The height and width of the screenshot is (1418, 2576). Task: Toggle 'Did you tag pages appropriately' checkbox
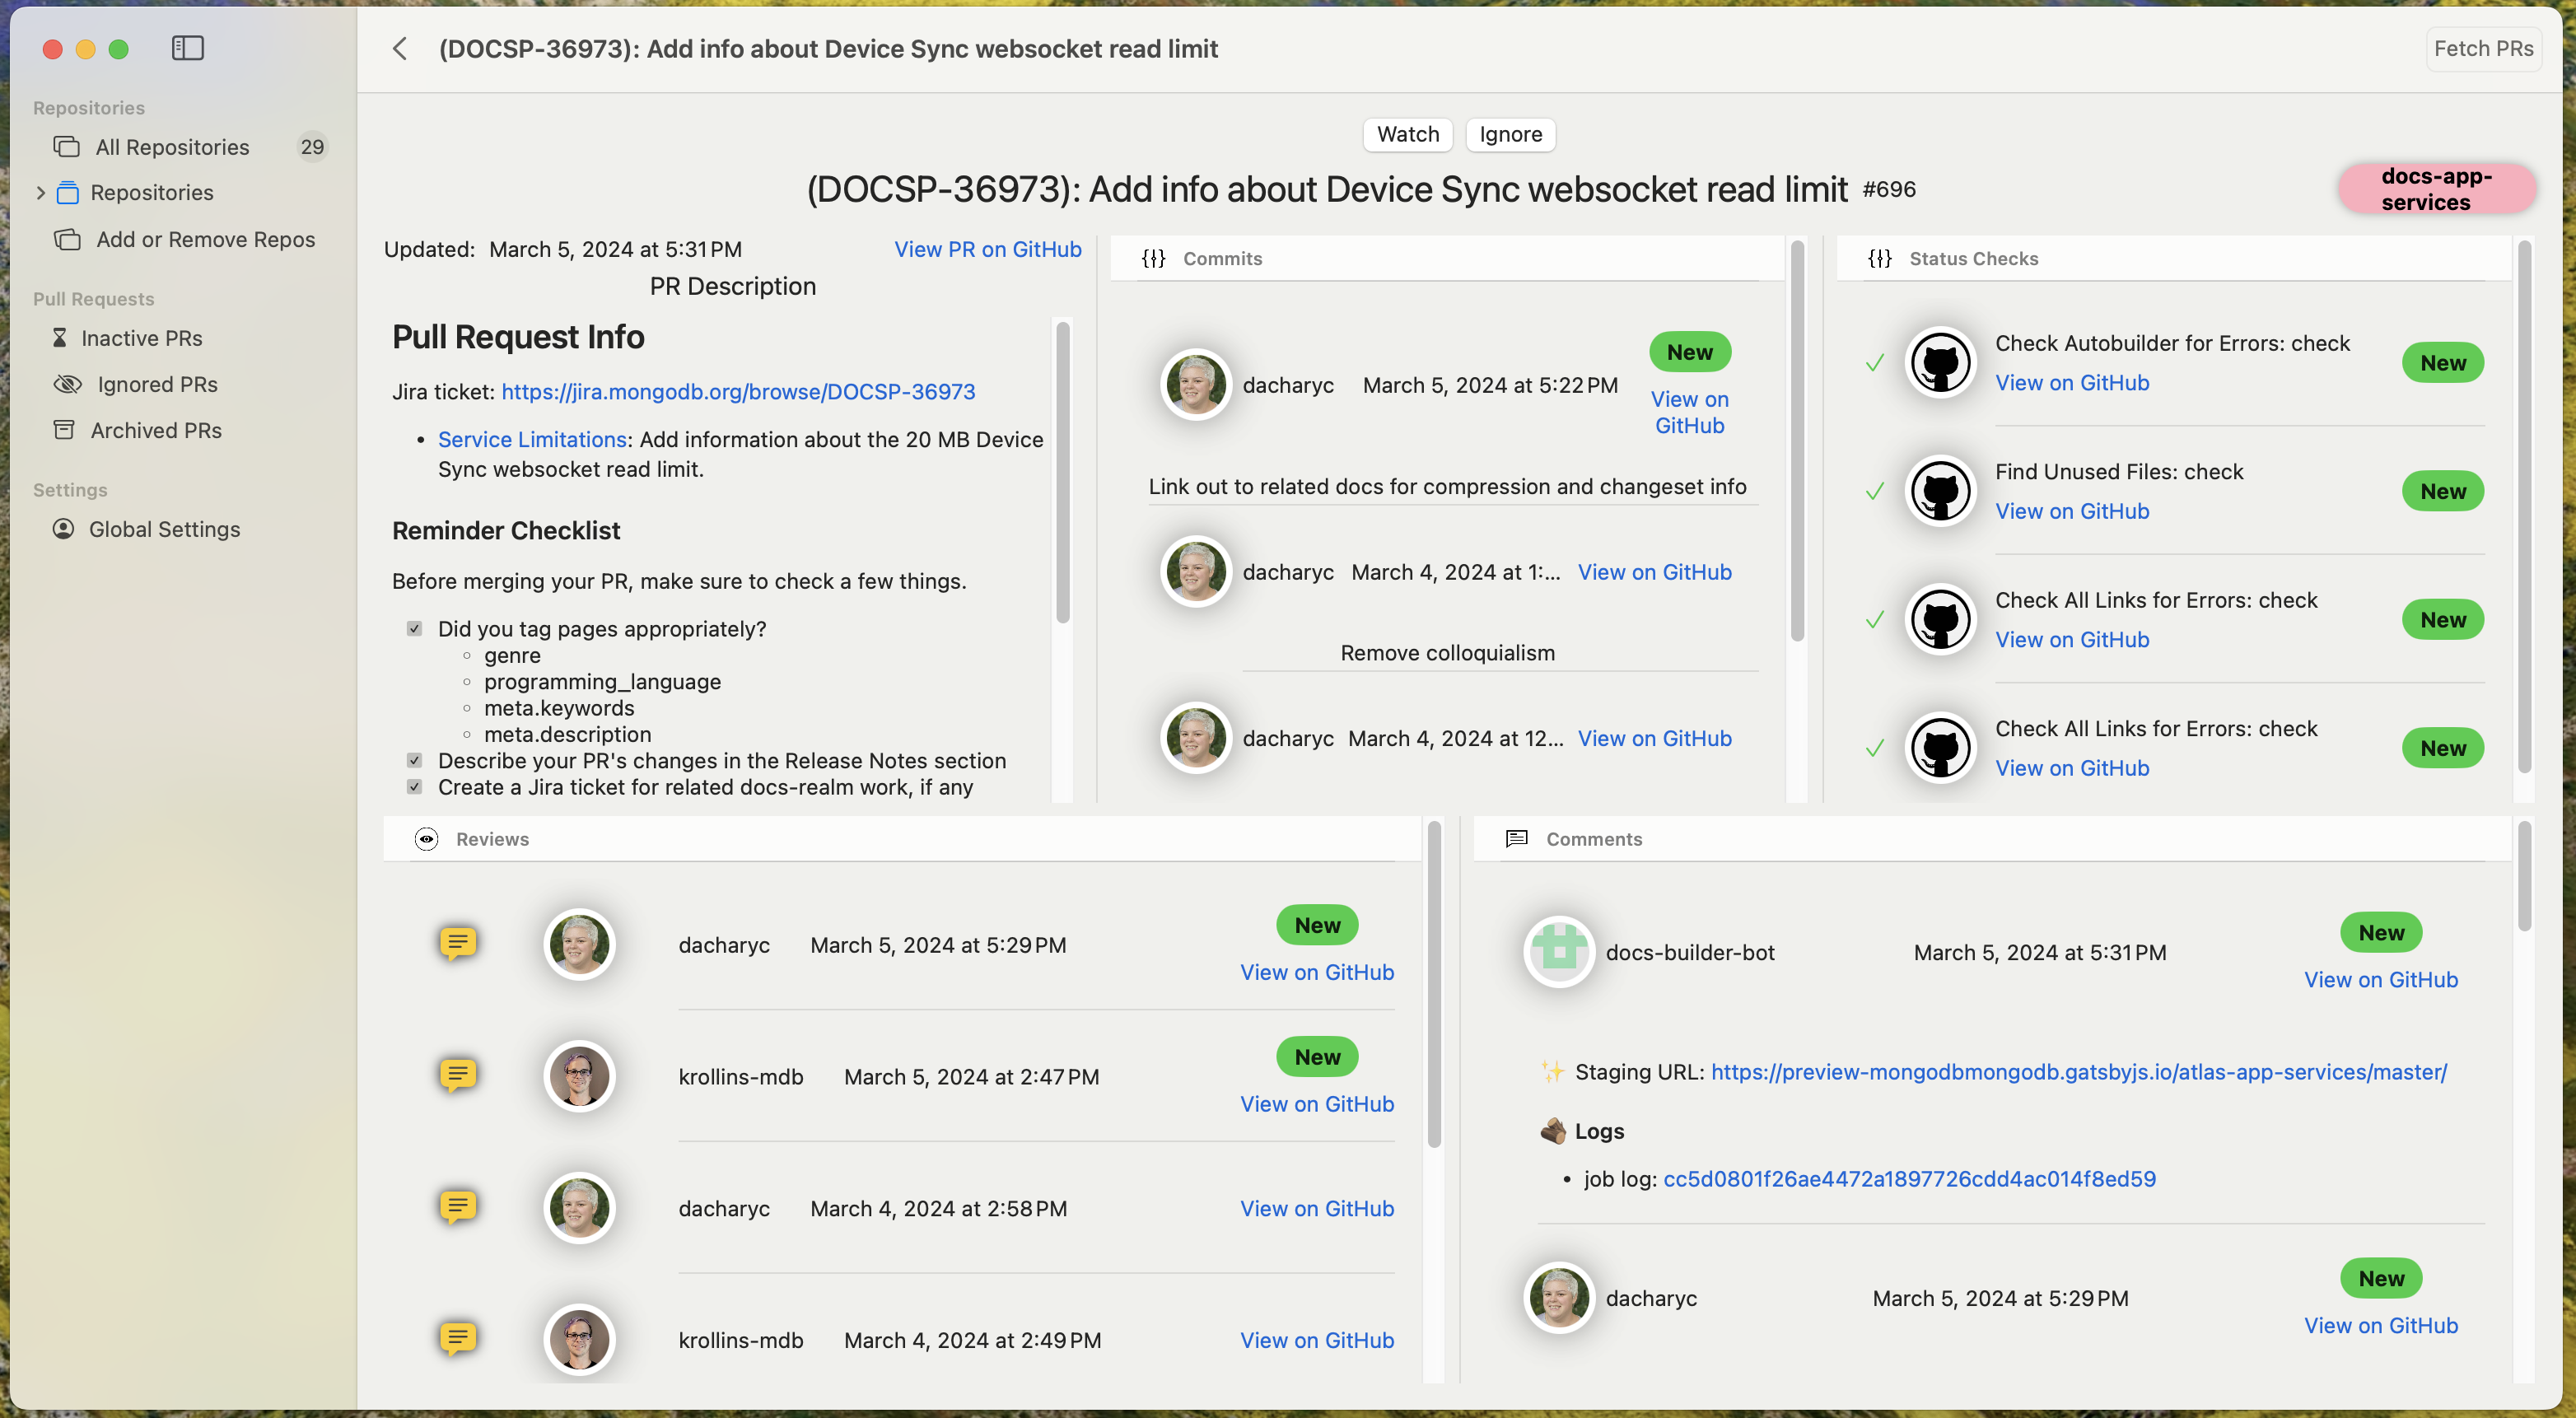coord(414,629)
